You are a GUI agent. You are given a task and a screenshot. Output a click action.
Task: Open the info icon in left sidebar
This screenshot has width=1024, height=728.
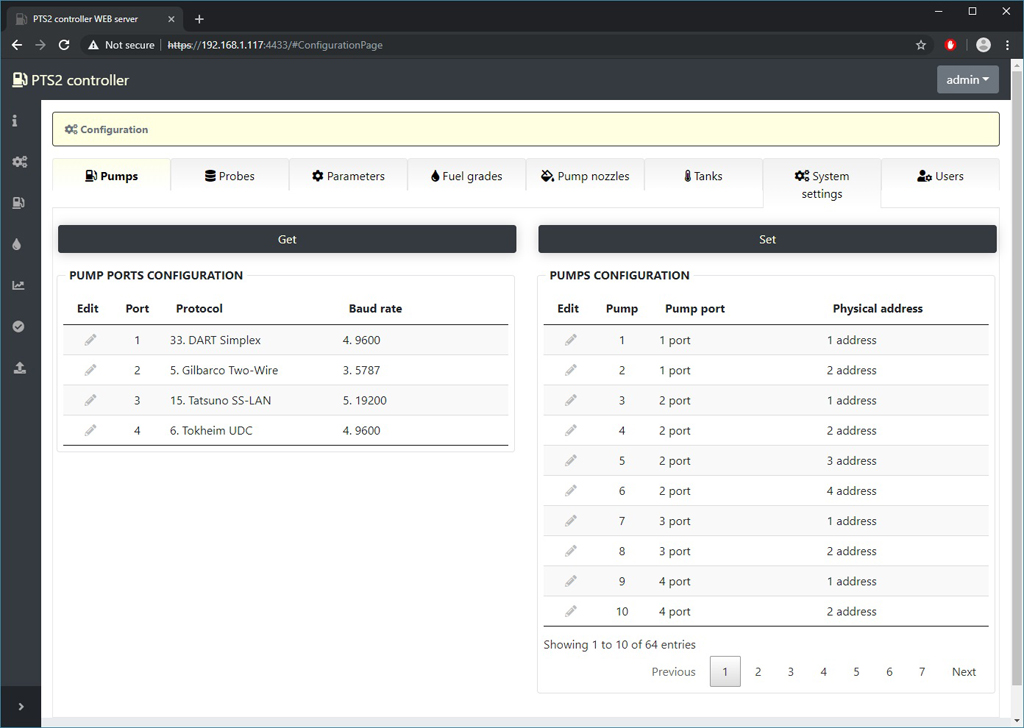pos(15,121)
